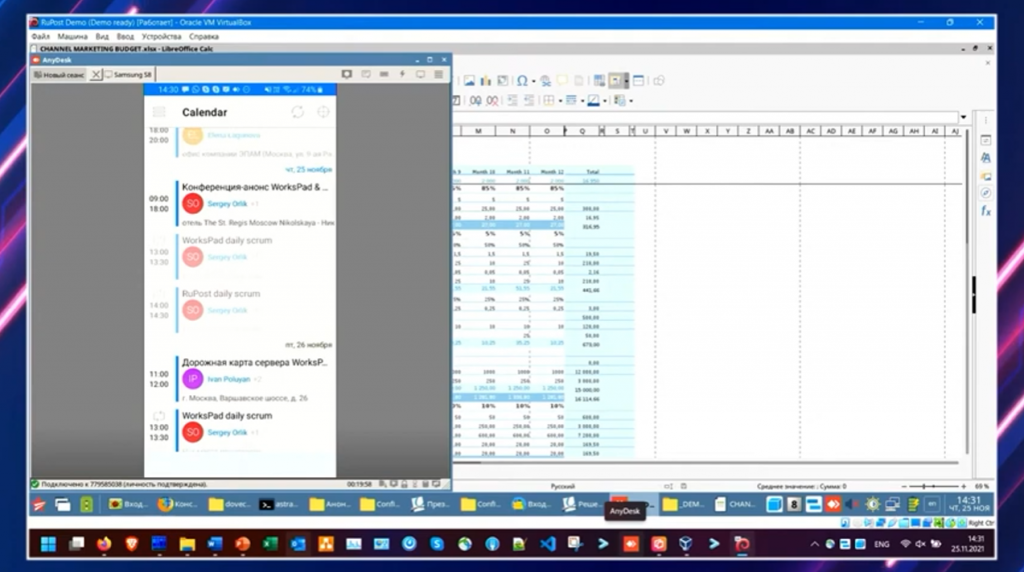Open the AnyDesk hamburger menu icon in toolbar
Screen dimensions: 1024x572
439,74
